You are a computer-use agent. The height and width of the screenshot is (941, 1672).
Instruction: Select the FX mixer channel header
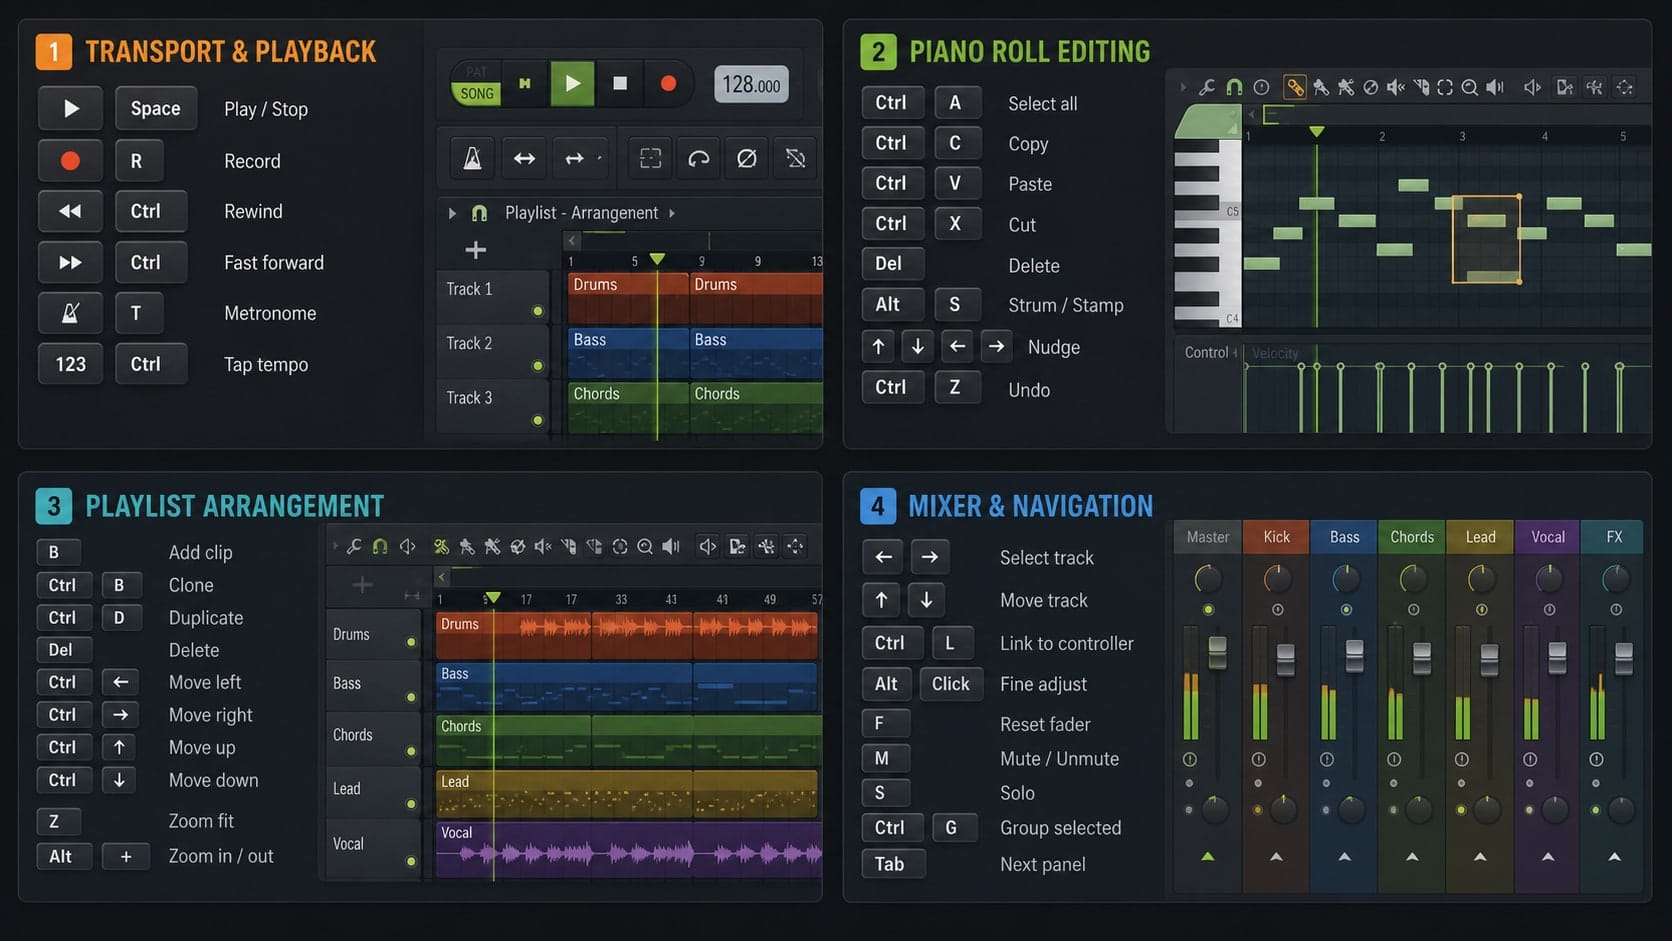coord(1613,537)
